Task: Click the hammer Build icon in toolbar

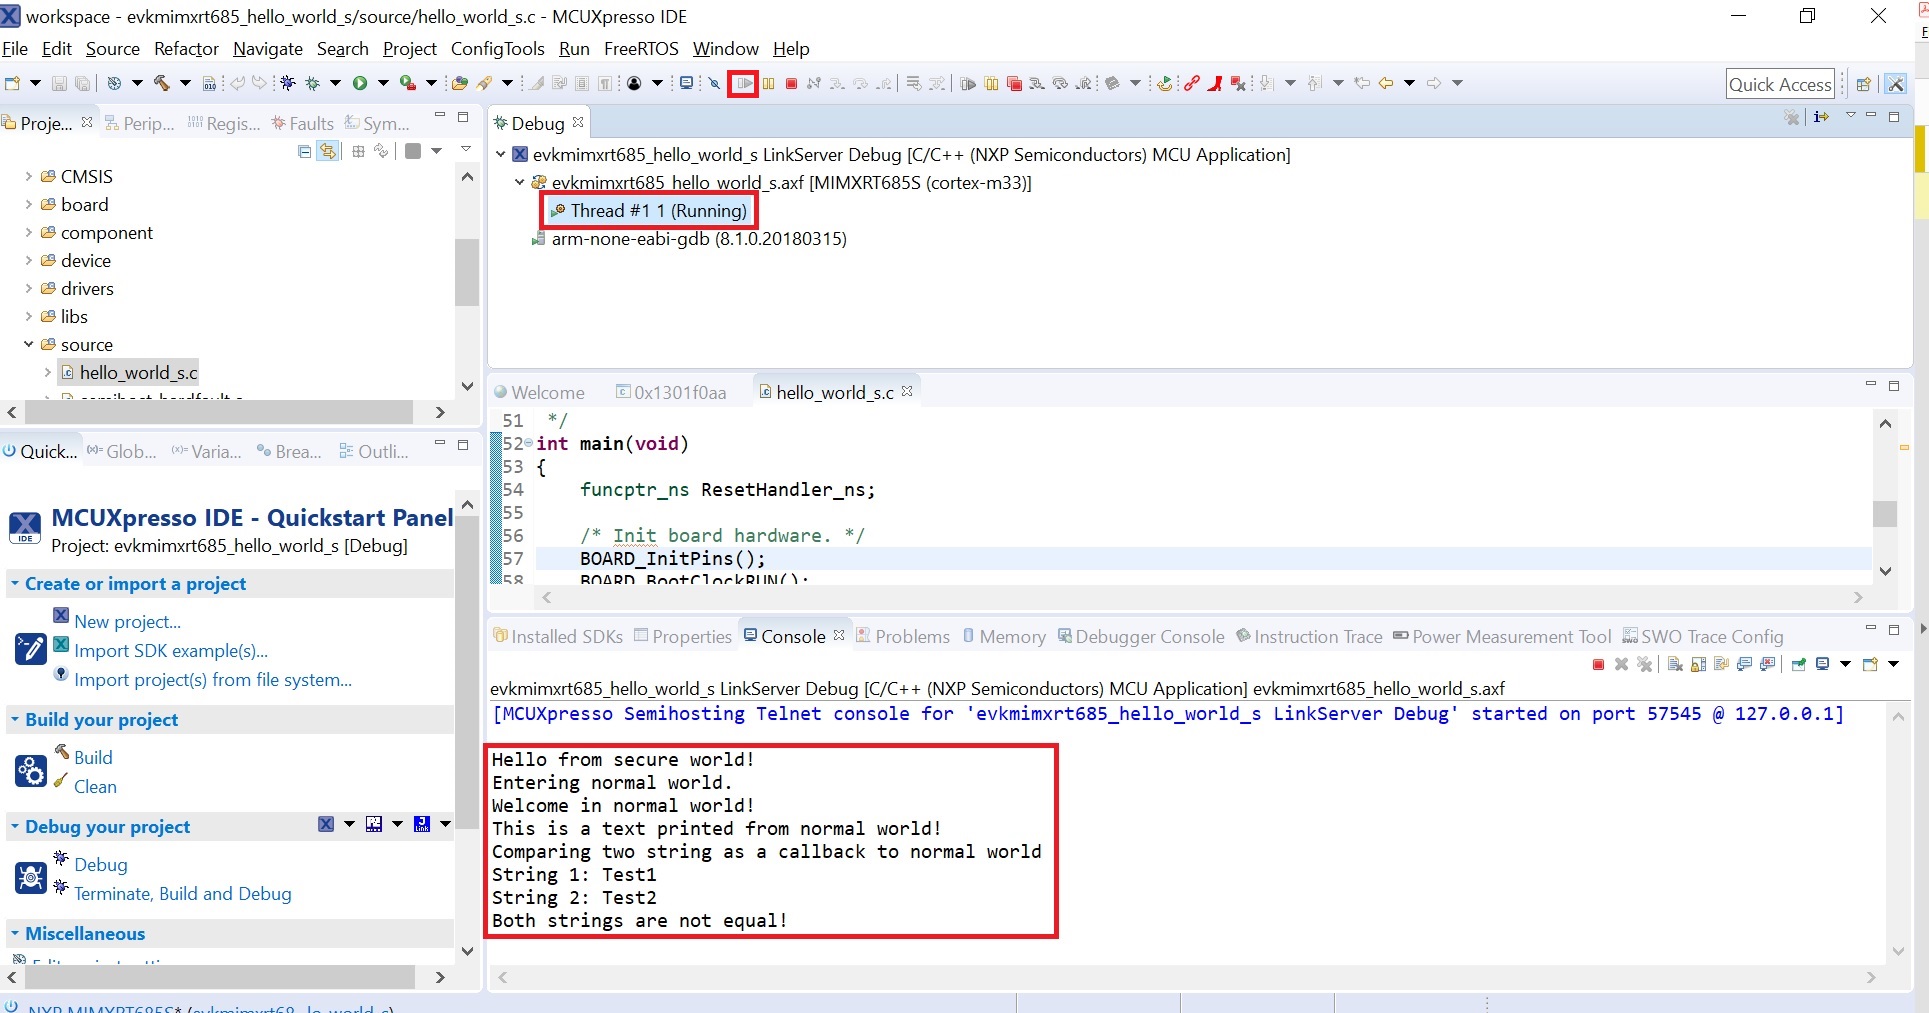Action: tap(161, 83)
